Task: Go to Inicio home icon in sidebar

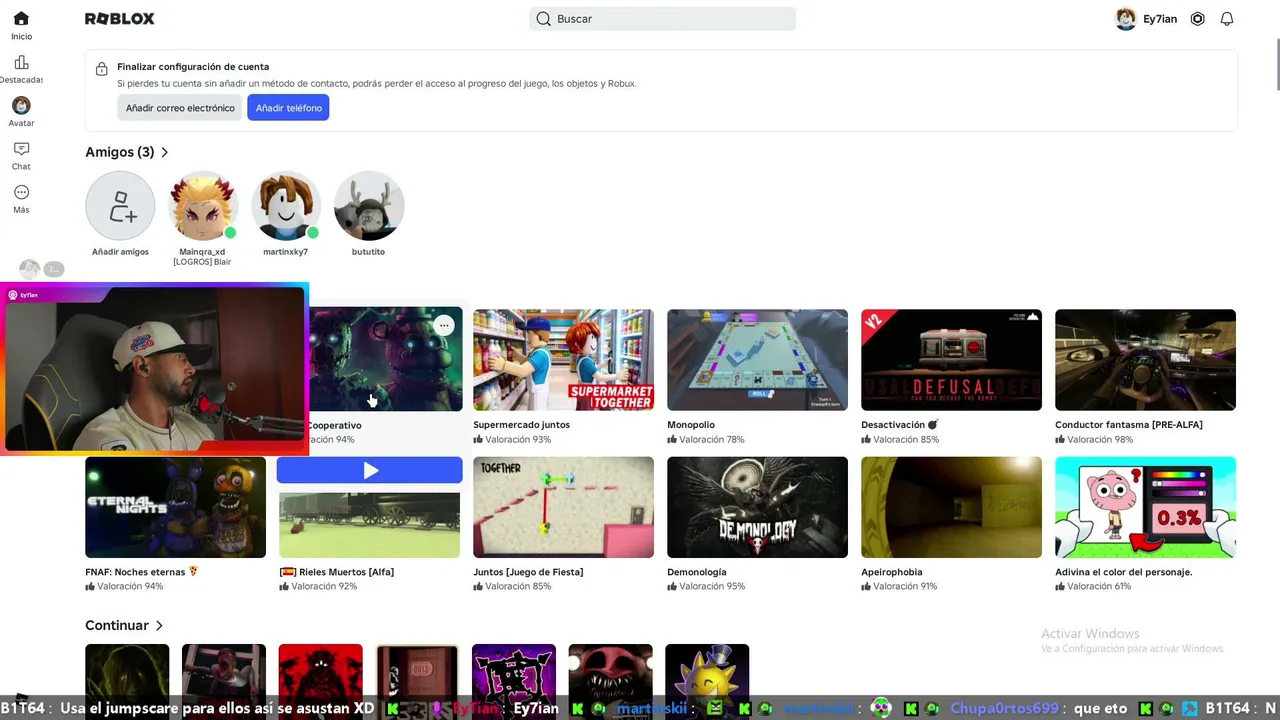Action: 21,19
